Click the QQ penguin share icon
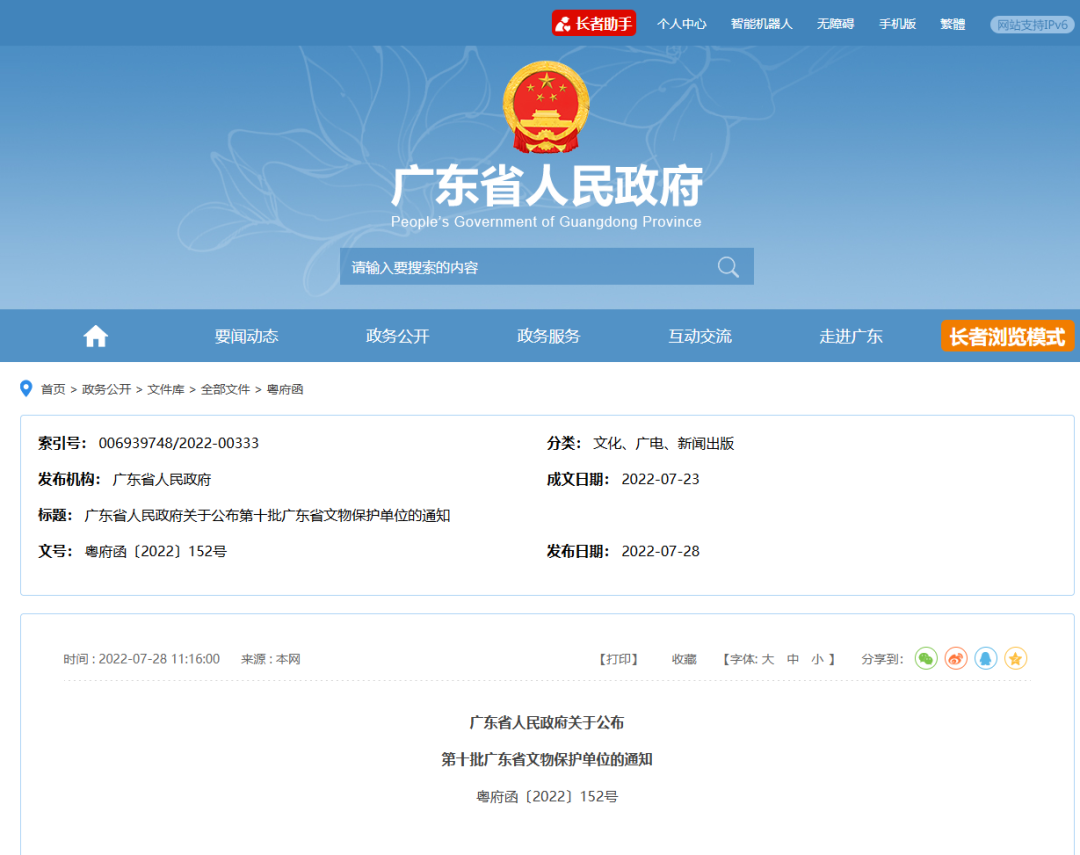The height and width of the screenshot is (855, 1080). pyautogui.click(x=985, y=659)
